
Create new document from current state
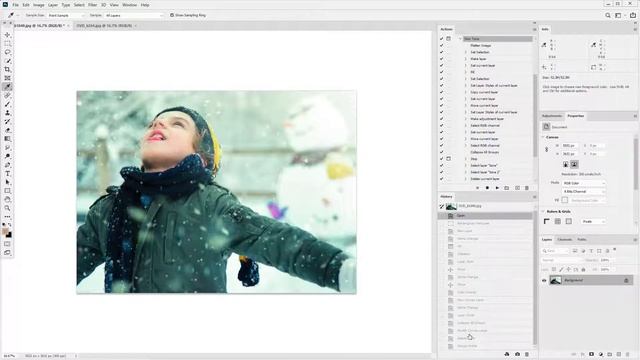coord(507,354)
